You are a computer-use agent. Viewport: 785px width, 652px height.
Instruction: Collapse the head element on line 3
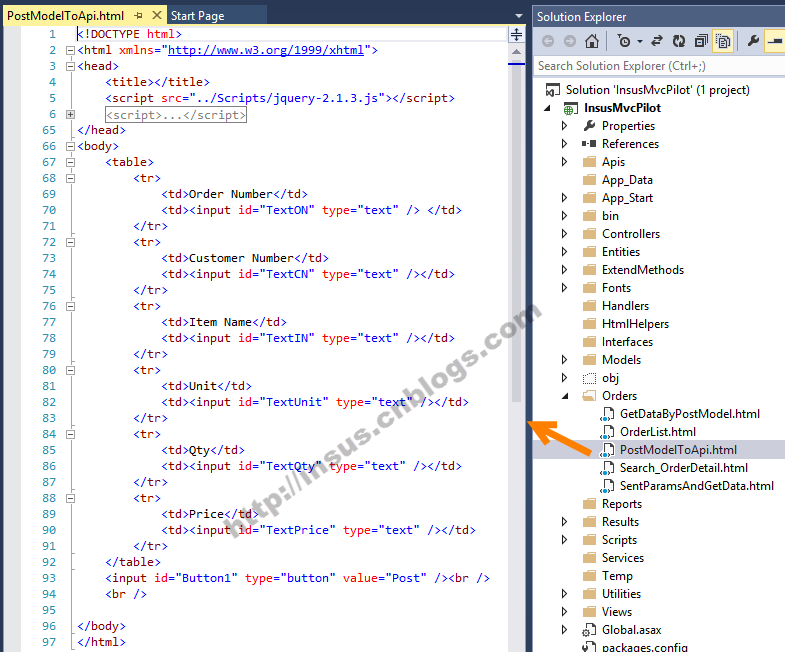pos(71,66)
